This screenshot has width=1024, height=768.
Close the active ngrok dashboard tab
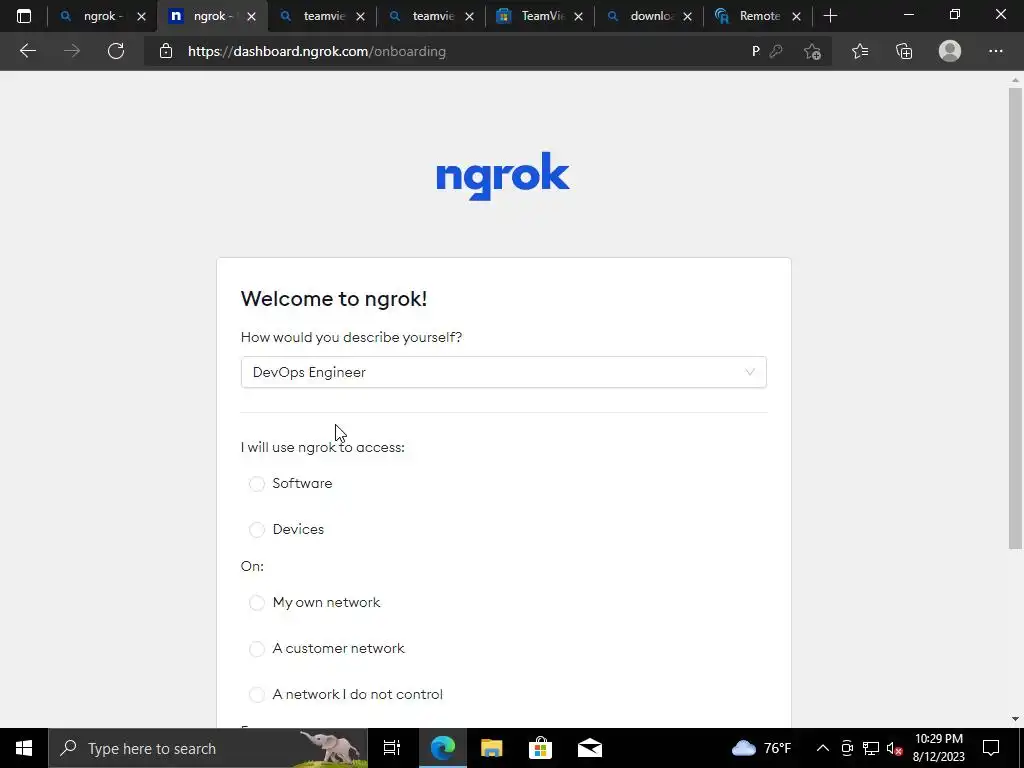pos(251,16)
